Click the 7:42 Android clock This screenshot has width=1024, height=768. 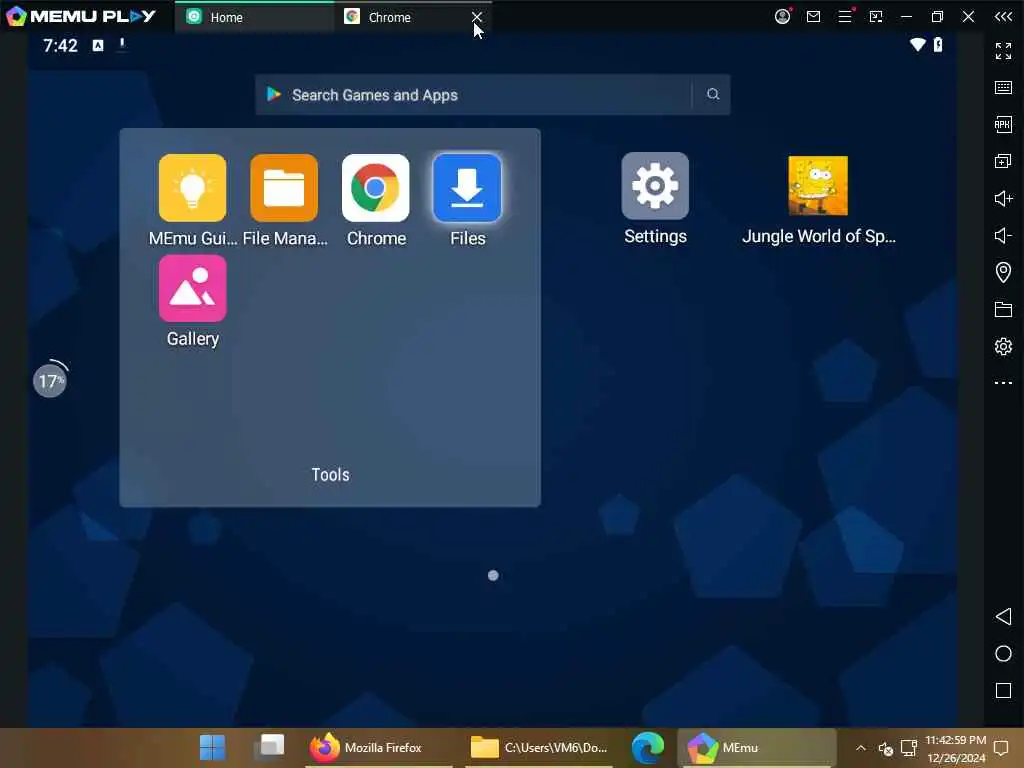coord(60,45)
